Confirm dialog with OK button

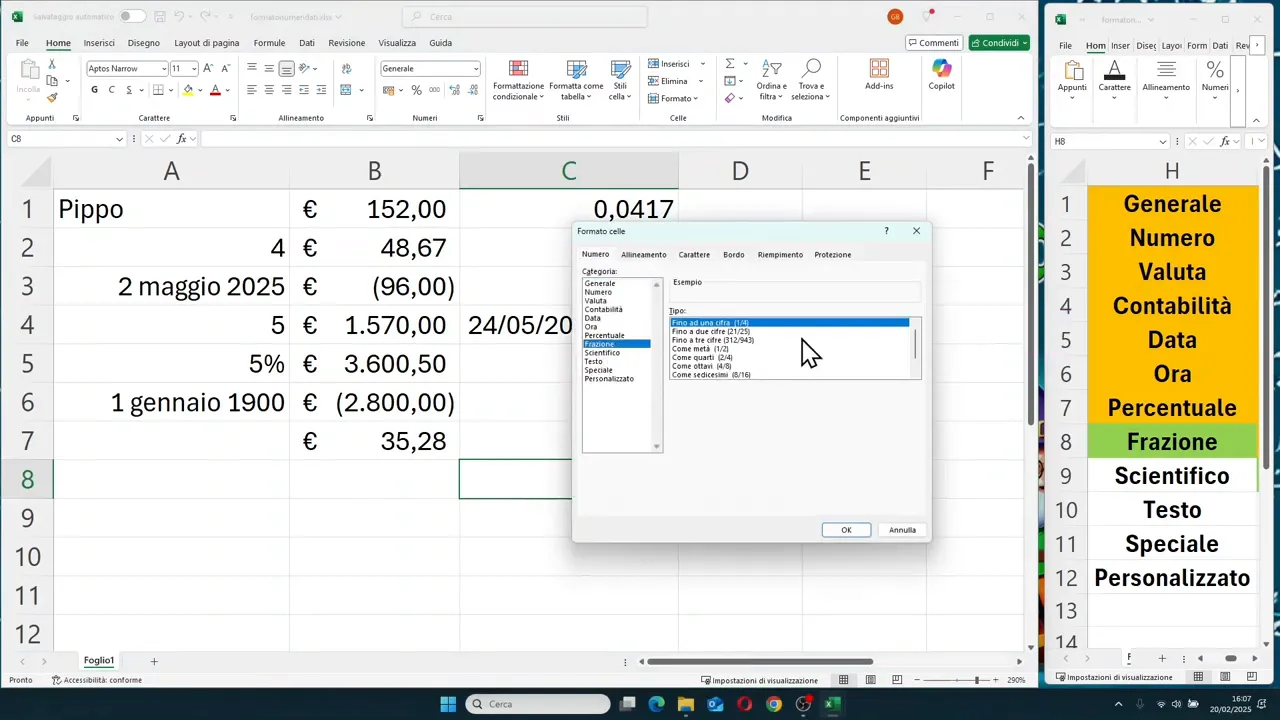click(x=846, y=530)
